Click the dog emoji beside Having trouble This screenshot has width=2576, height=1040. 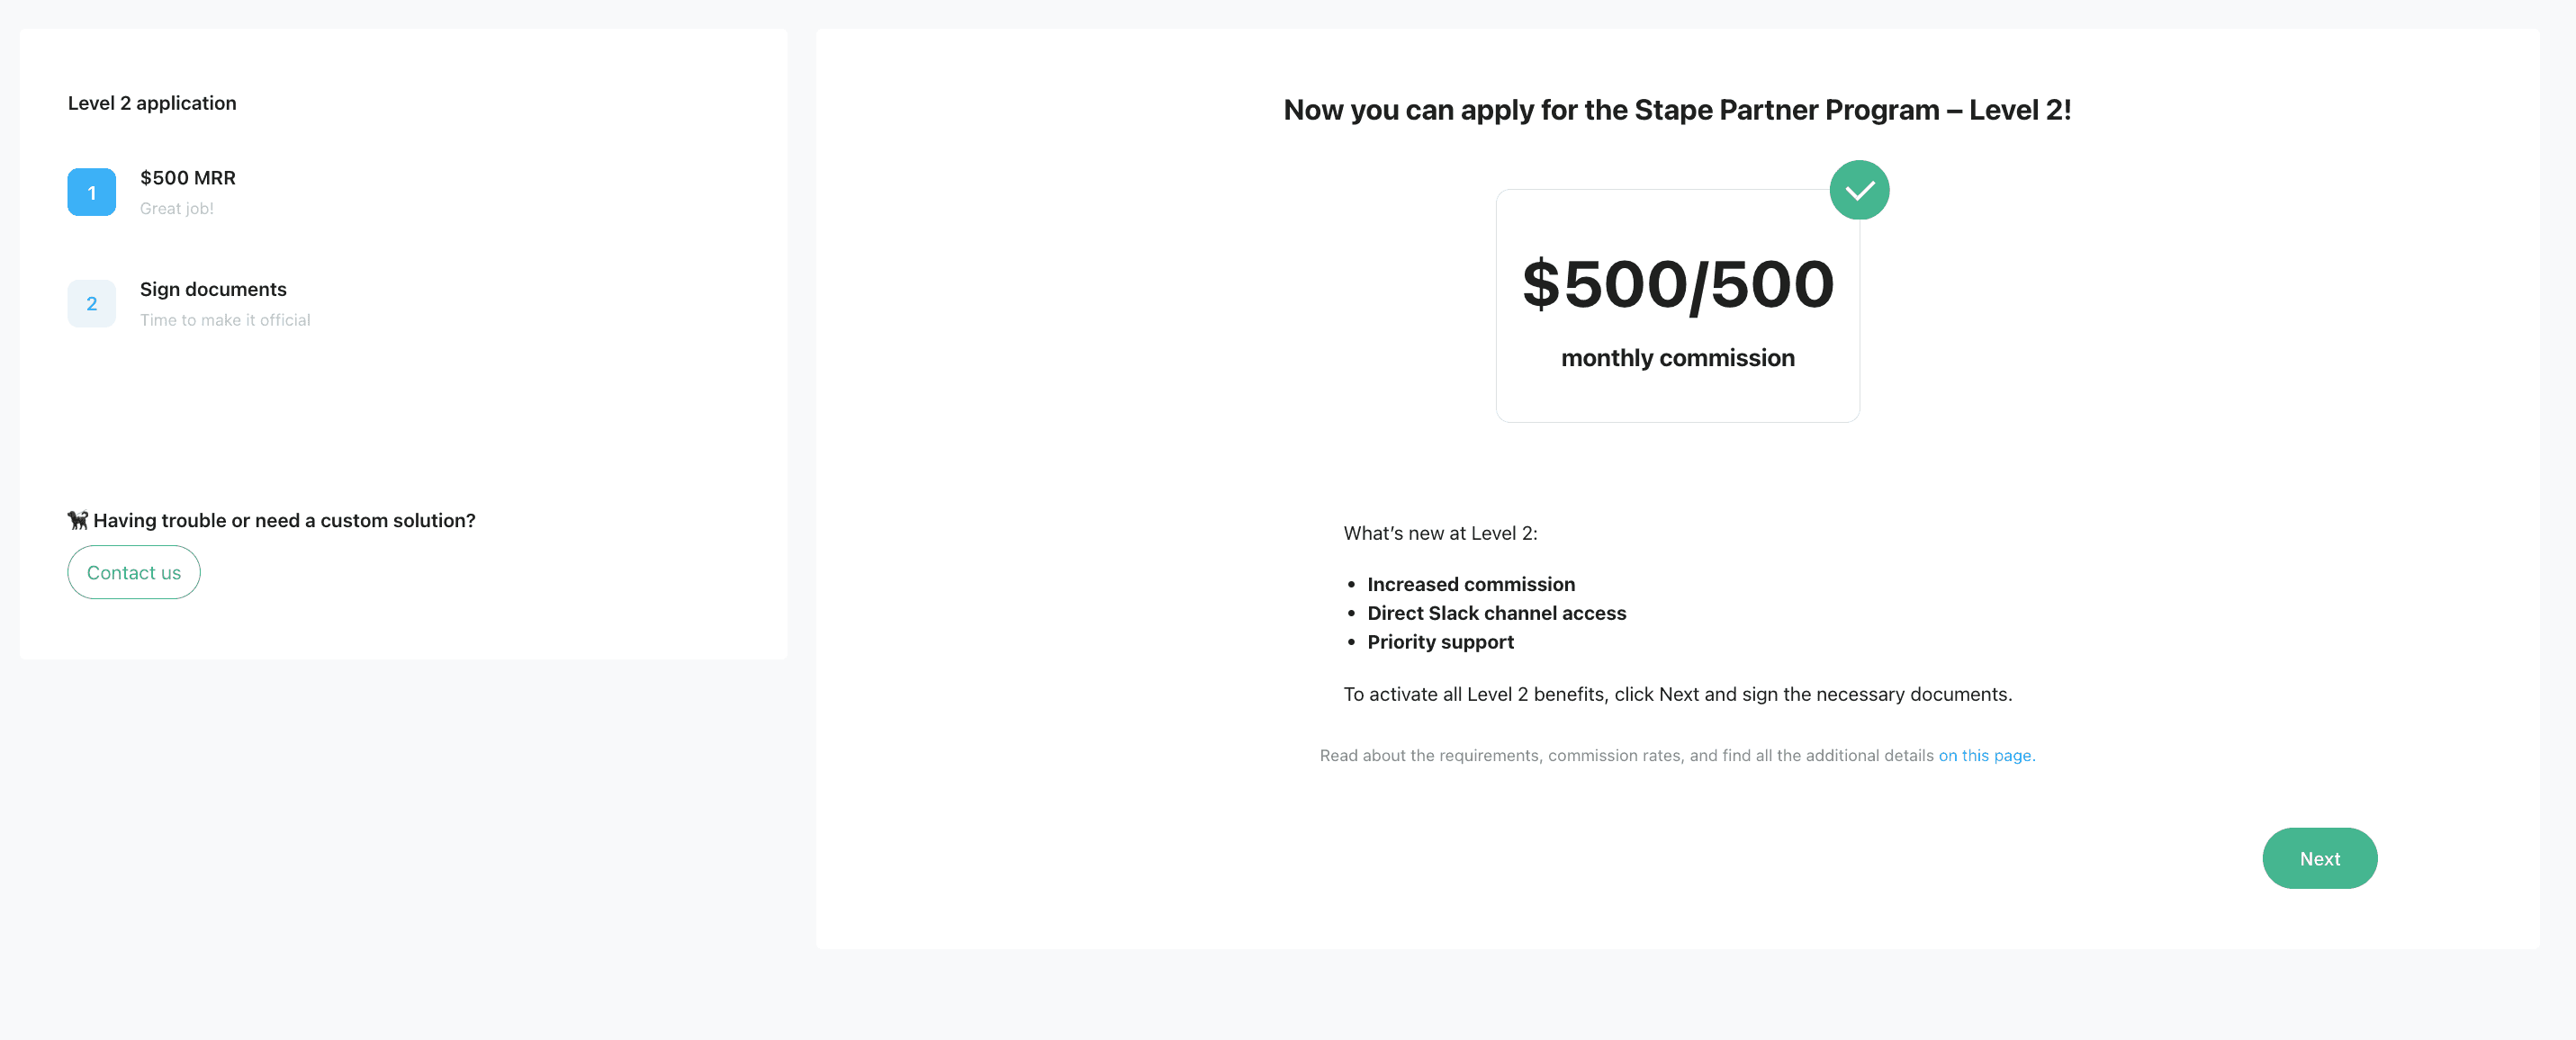pyautogui.click(x=78, y=520)
